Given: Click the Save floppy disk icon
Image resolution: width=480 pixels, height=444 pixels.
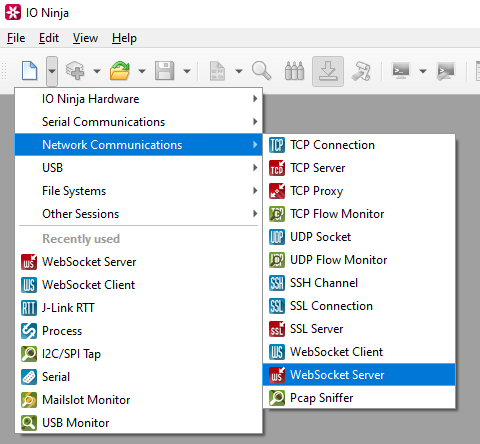Looking at the screenshot, I should [x=165, y=71].
